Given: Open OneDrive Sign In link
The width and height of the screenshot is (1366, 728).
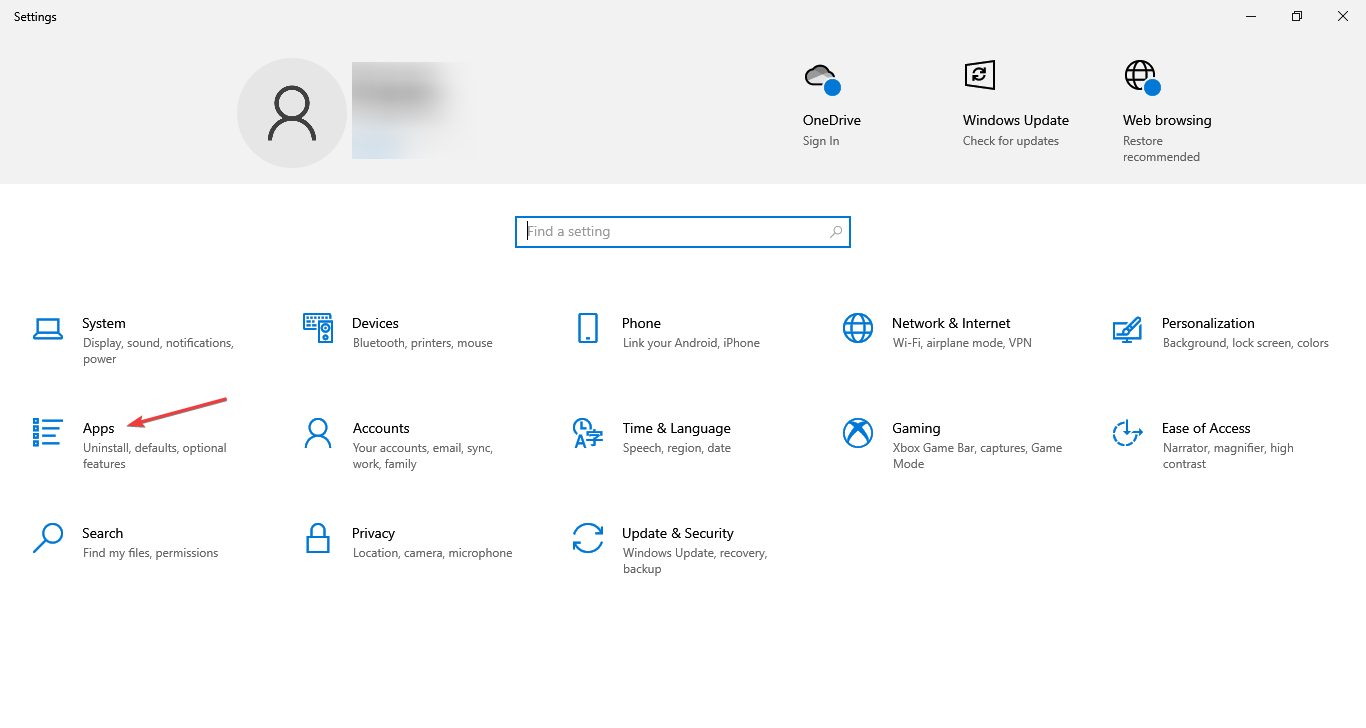Looking at the screenshot, I should coord(821,141).
